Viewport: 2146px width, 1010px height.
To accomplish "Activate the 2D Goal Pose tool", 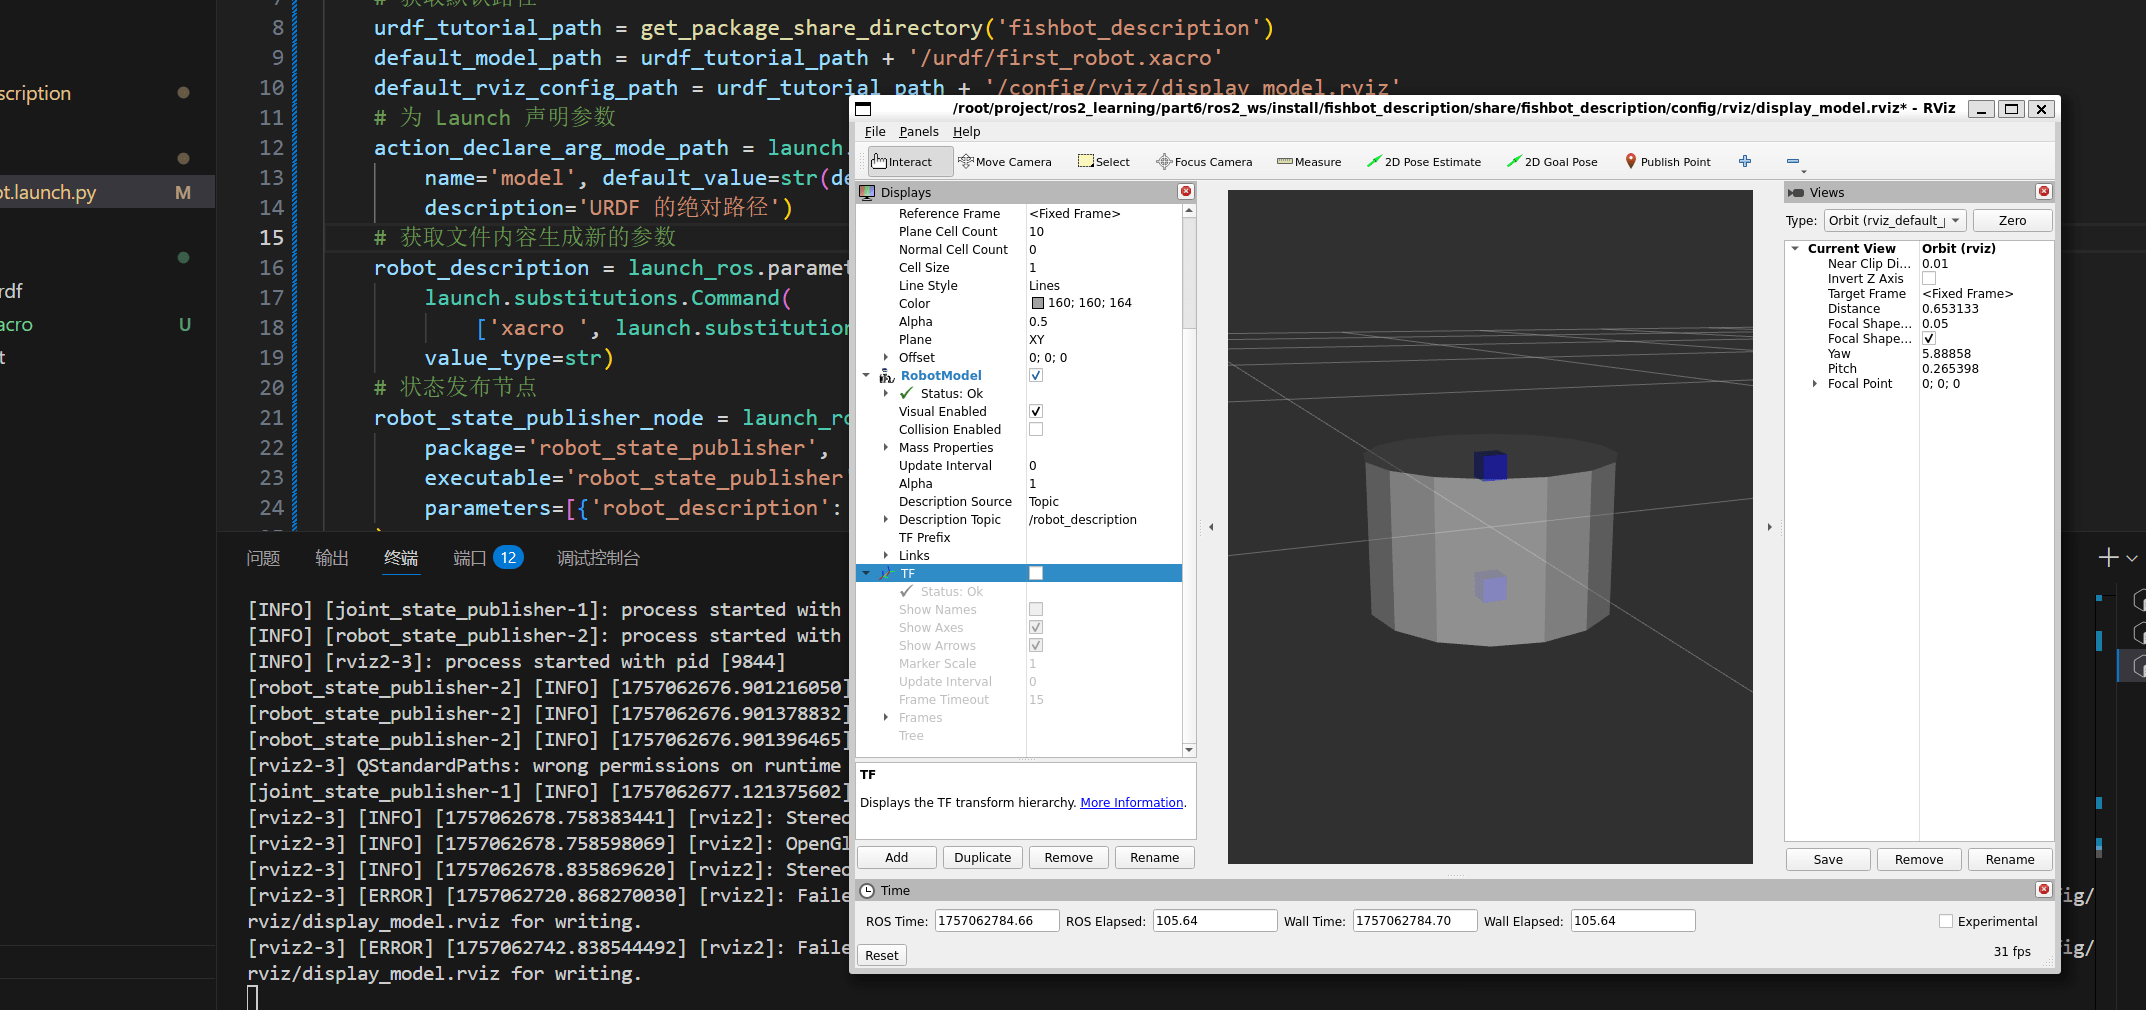I will (x=1552, y=162).
